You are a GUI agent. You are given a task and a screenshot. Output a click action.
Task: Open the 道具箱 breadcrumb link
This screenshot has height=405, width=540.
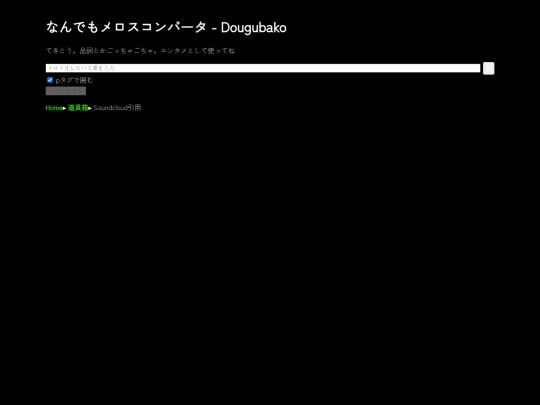[x=78, y=108]
